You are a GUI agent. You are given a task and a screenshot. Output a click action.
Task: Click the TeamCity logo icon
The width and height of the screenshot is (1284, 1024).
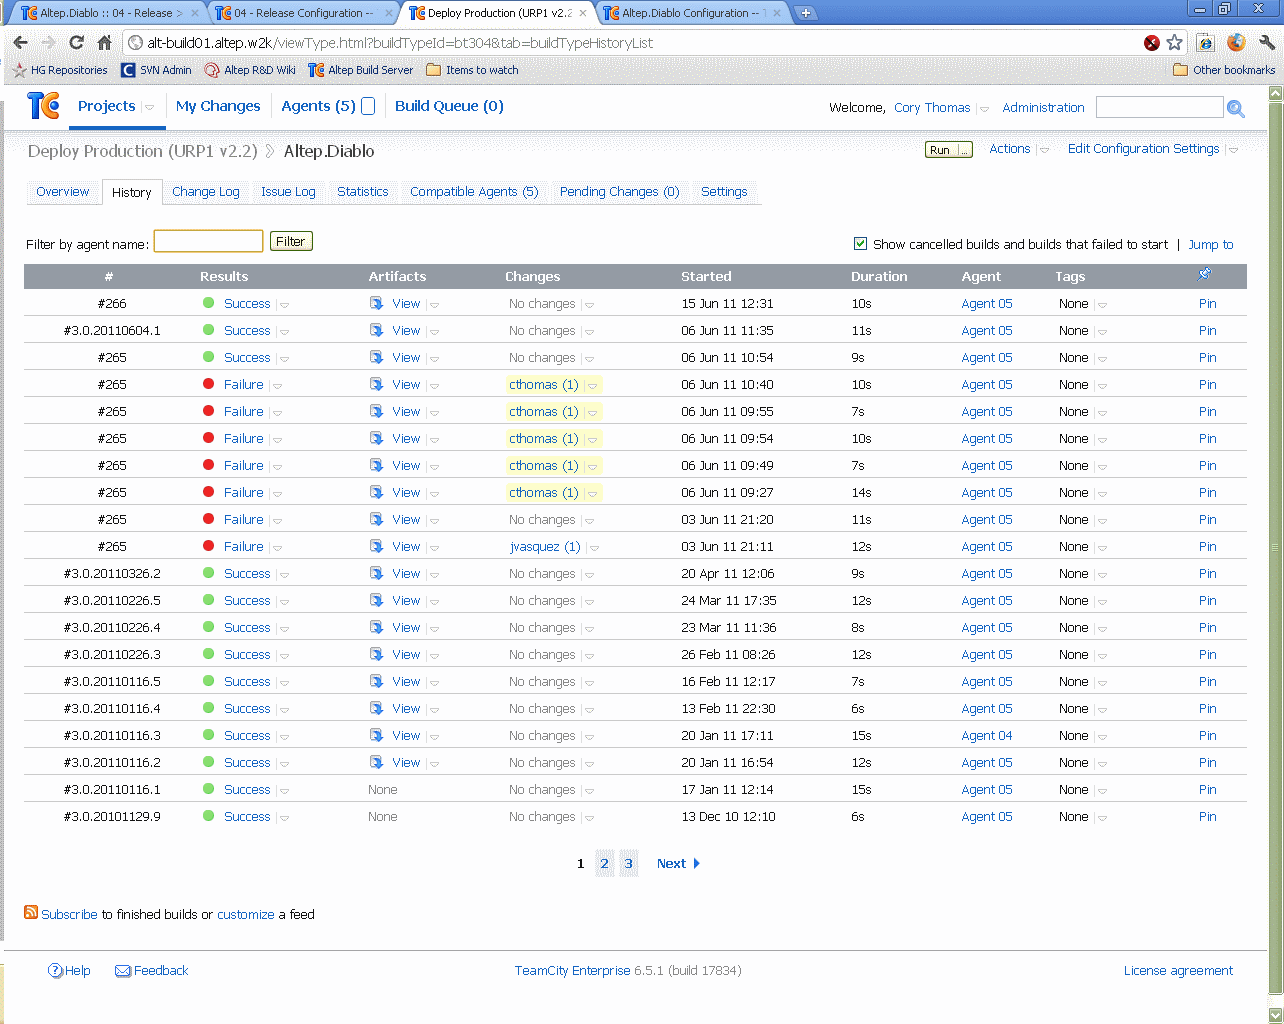(x=43, y=105)
